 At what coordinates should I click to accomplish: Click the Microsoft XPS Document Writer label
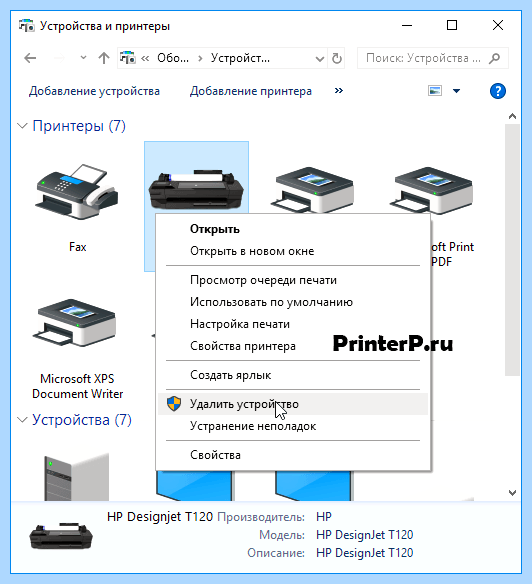pyautogui.click(x=77, y=386)
